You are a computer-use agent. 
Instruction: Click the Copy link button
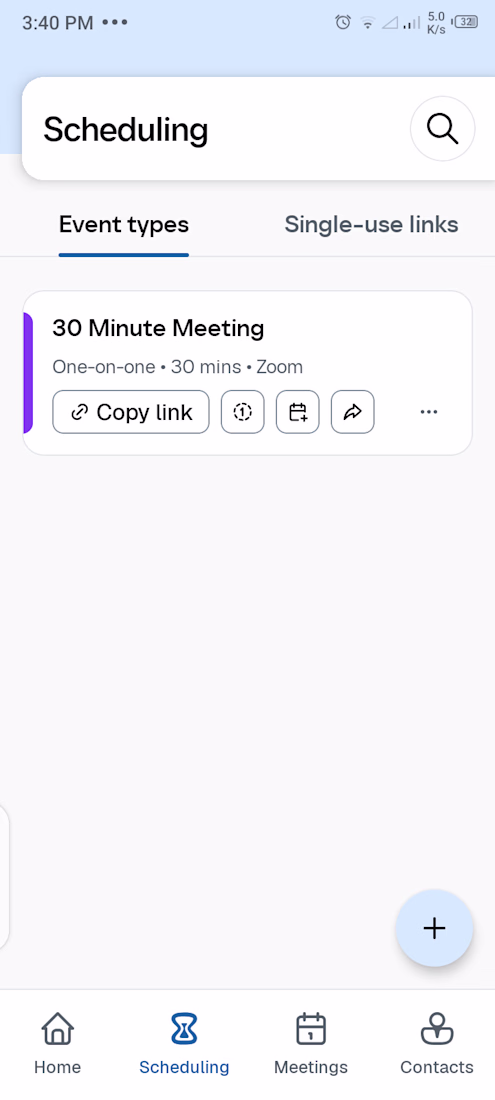point(131,412)
